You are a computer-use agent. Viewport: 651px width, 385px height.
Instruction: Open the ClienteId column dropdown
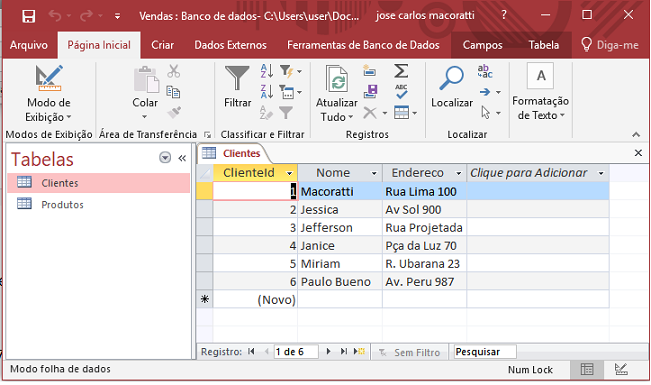click(x=289, y=173)
